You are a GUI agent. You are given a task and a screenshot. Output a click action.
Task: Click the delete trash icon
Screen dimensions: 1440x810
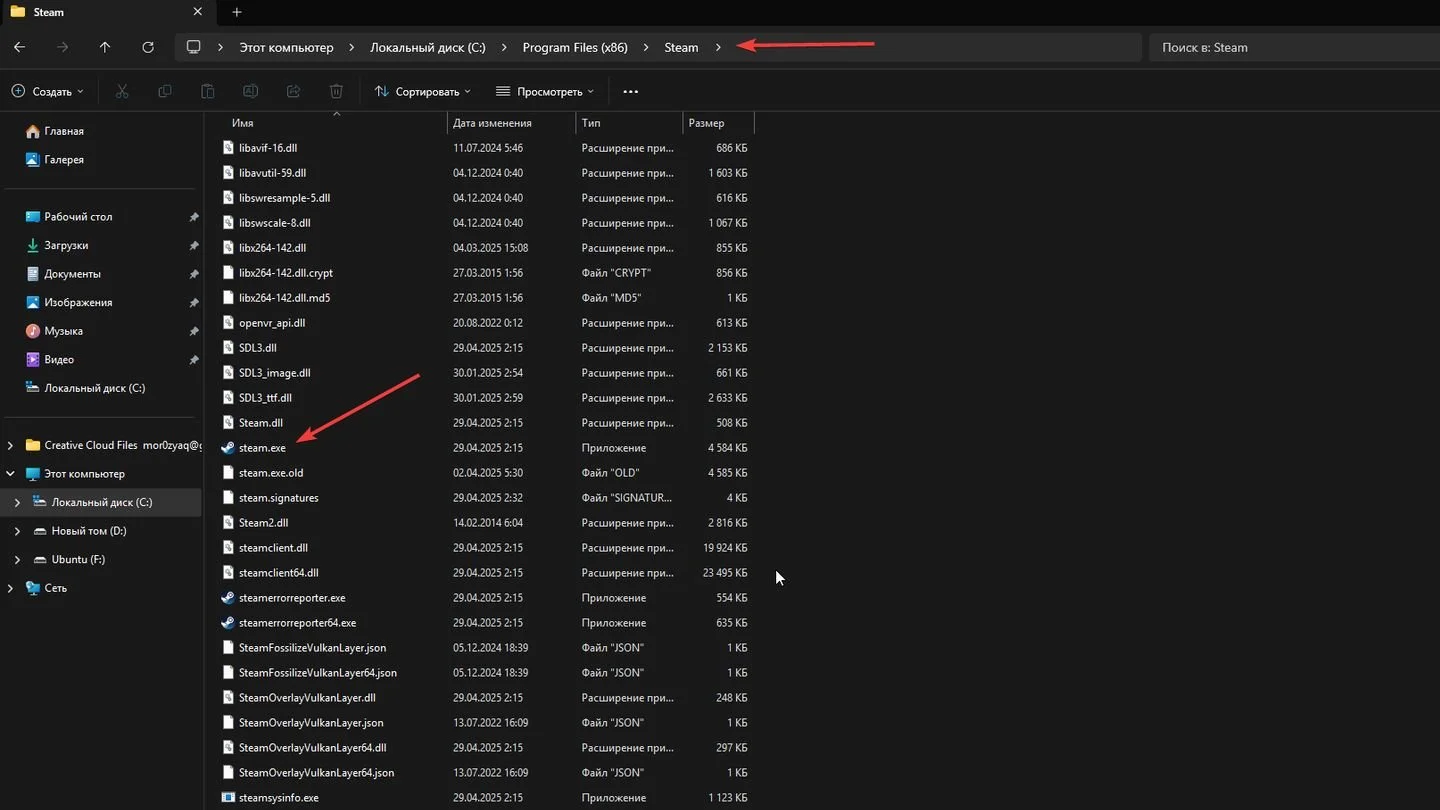(337, 91)
